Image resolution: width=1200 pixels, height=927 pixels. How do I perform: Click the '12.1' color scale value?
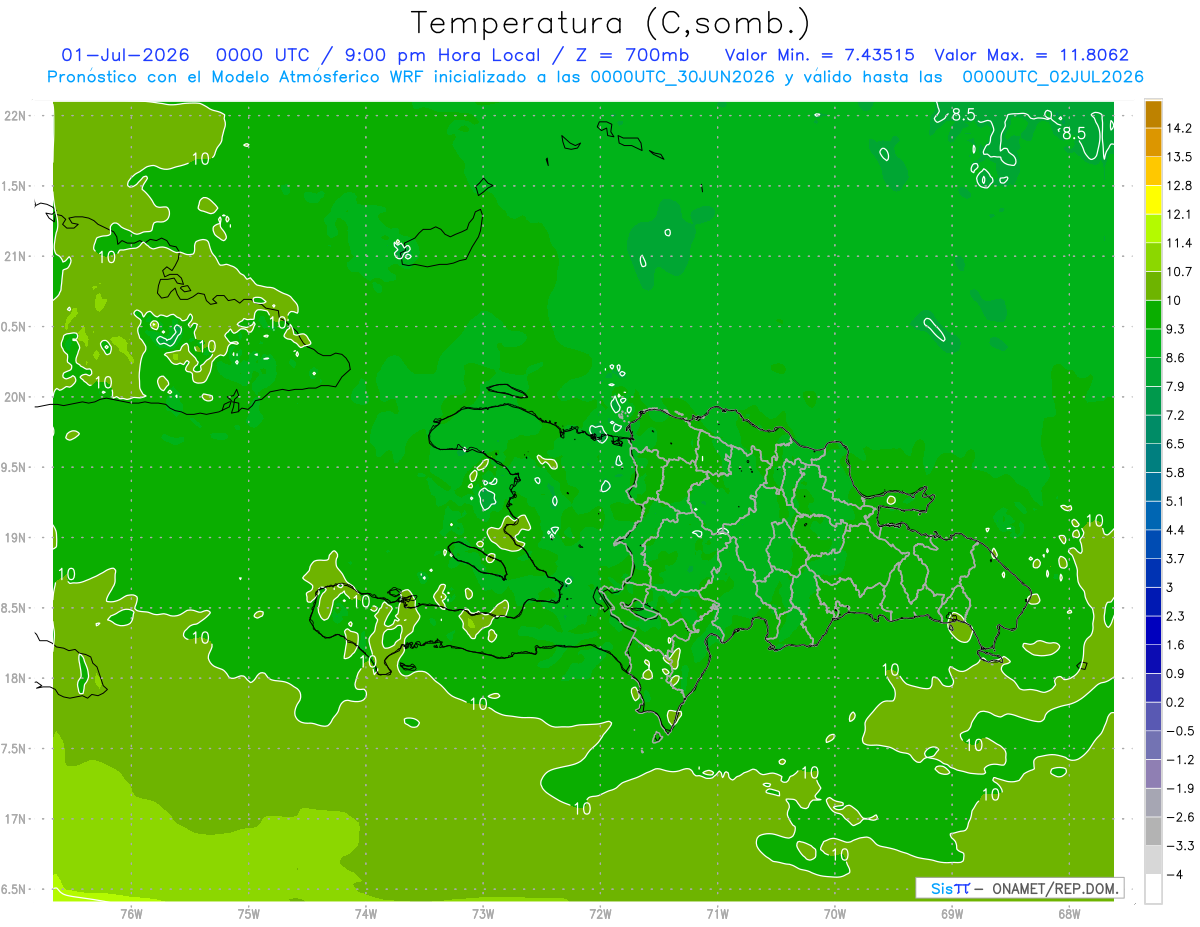point(1180,214)
